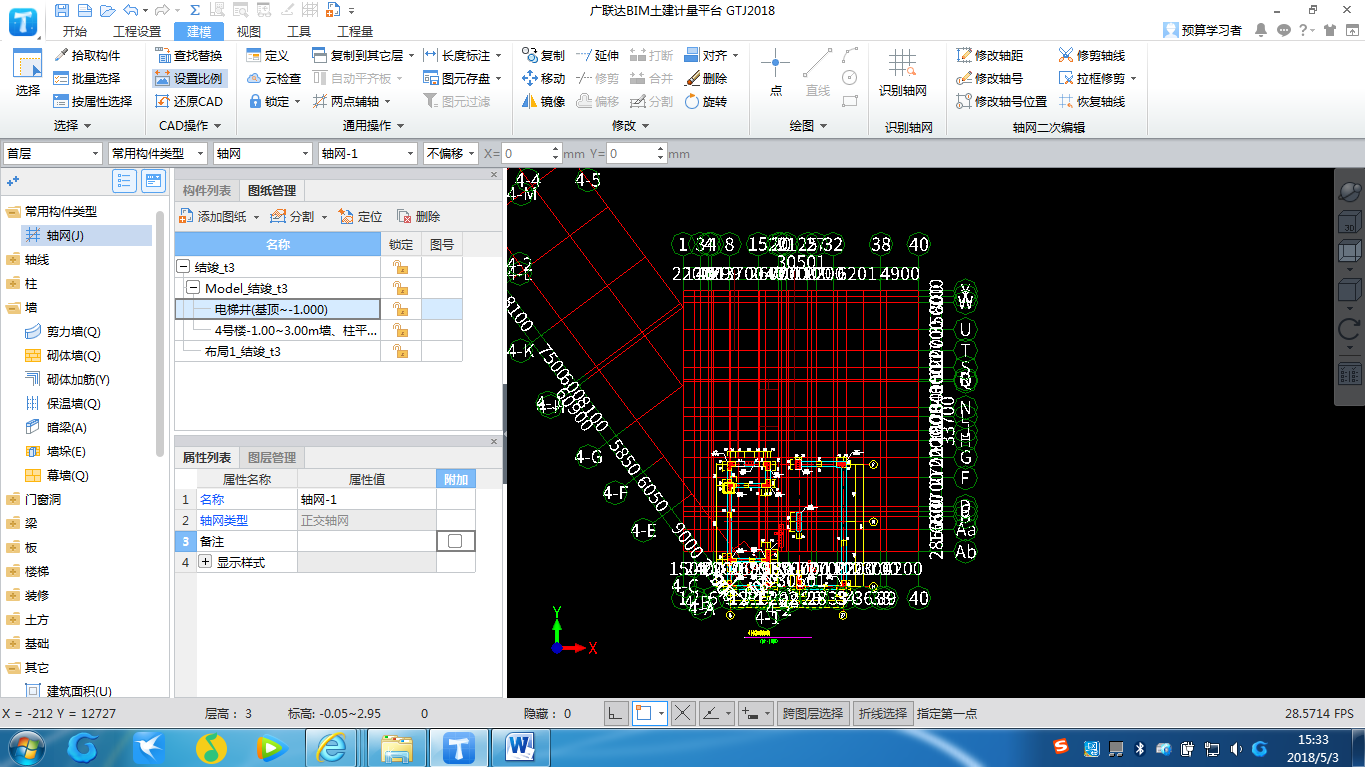Expand the 门窗洞 category
The height and width of the screenshot is (767, 1365).
[x=13, y=499]
